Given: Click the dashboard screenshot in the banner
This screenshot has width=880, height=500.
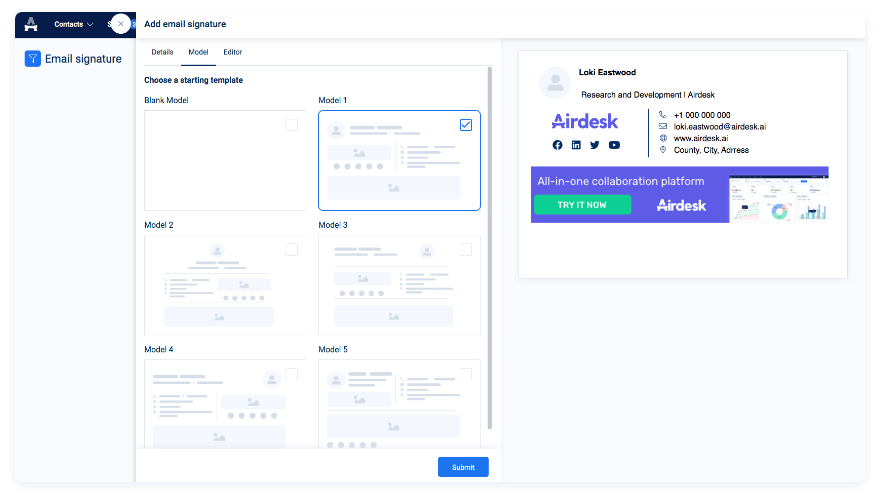Looking at the screenshot, I should point(778,199).
